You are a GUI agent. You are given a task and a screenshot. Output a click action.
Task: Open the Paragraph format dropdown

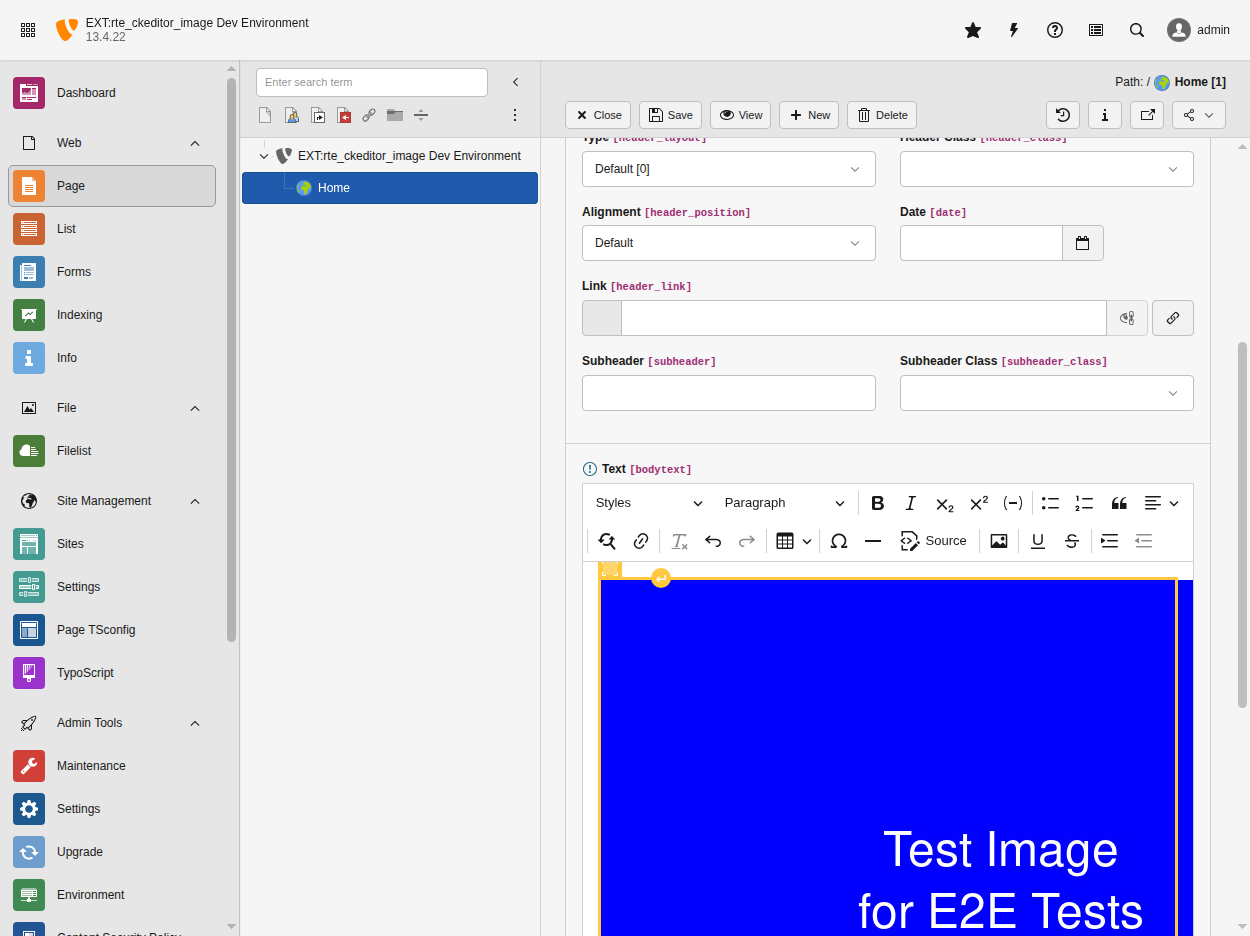(x=786, y=503)
